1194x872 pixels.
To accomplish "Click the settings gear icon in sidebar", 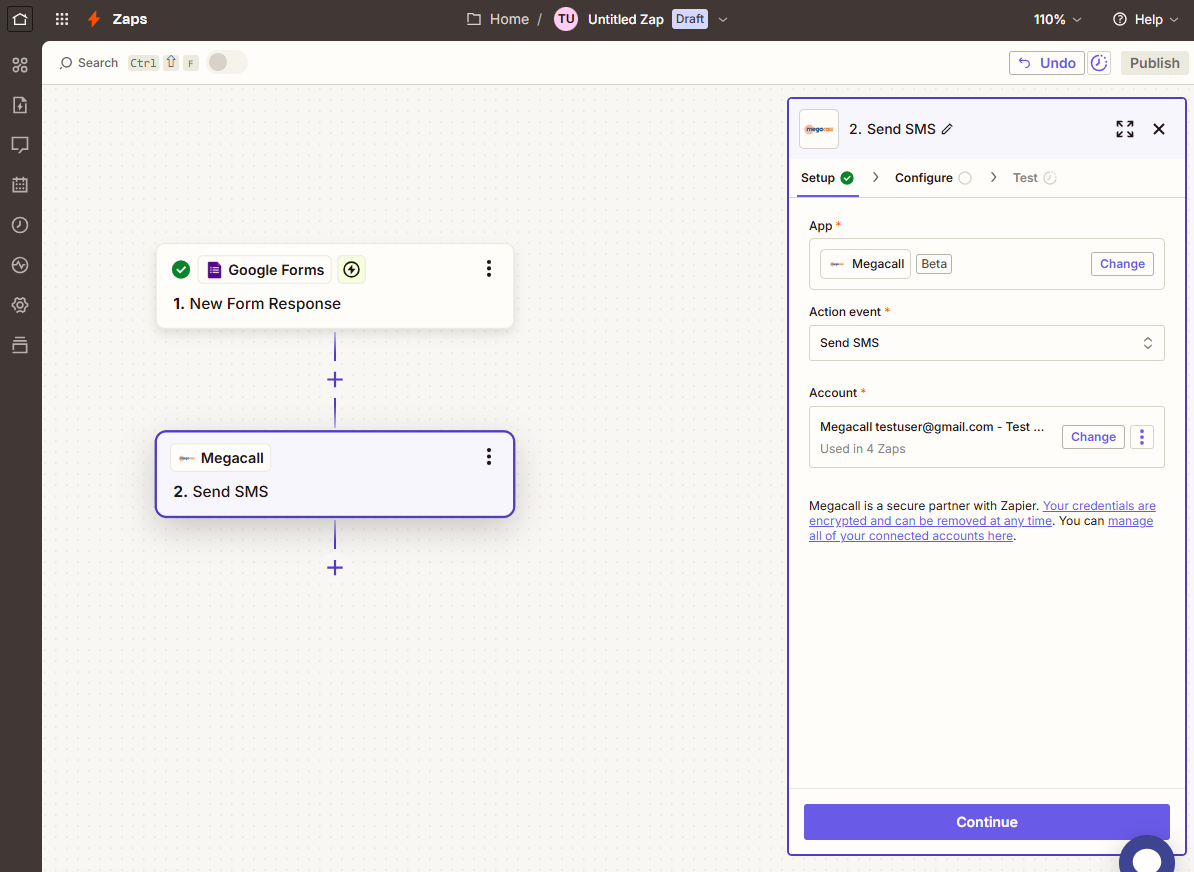I will pyautogui.click(x=20, y=305).
